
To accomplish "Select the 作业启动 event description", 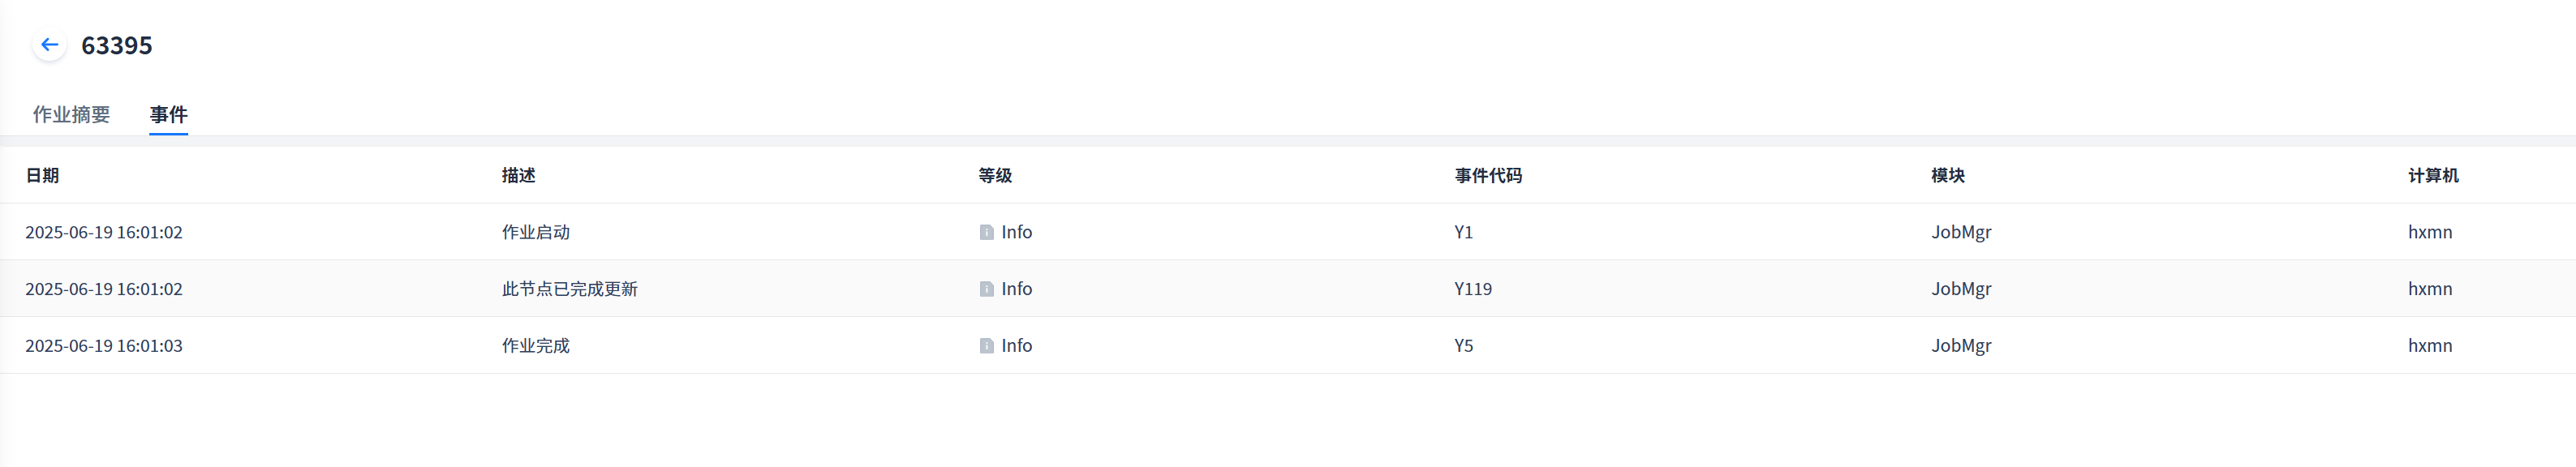I will click(535, 232).
